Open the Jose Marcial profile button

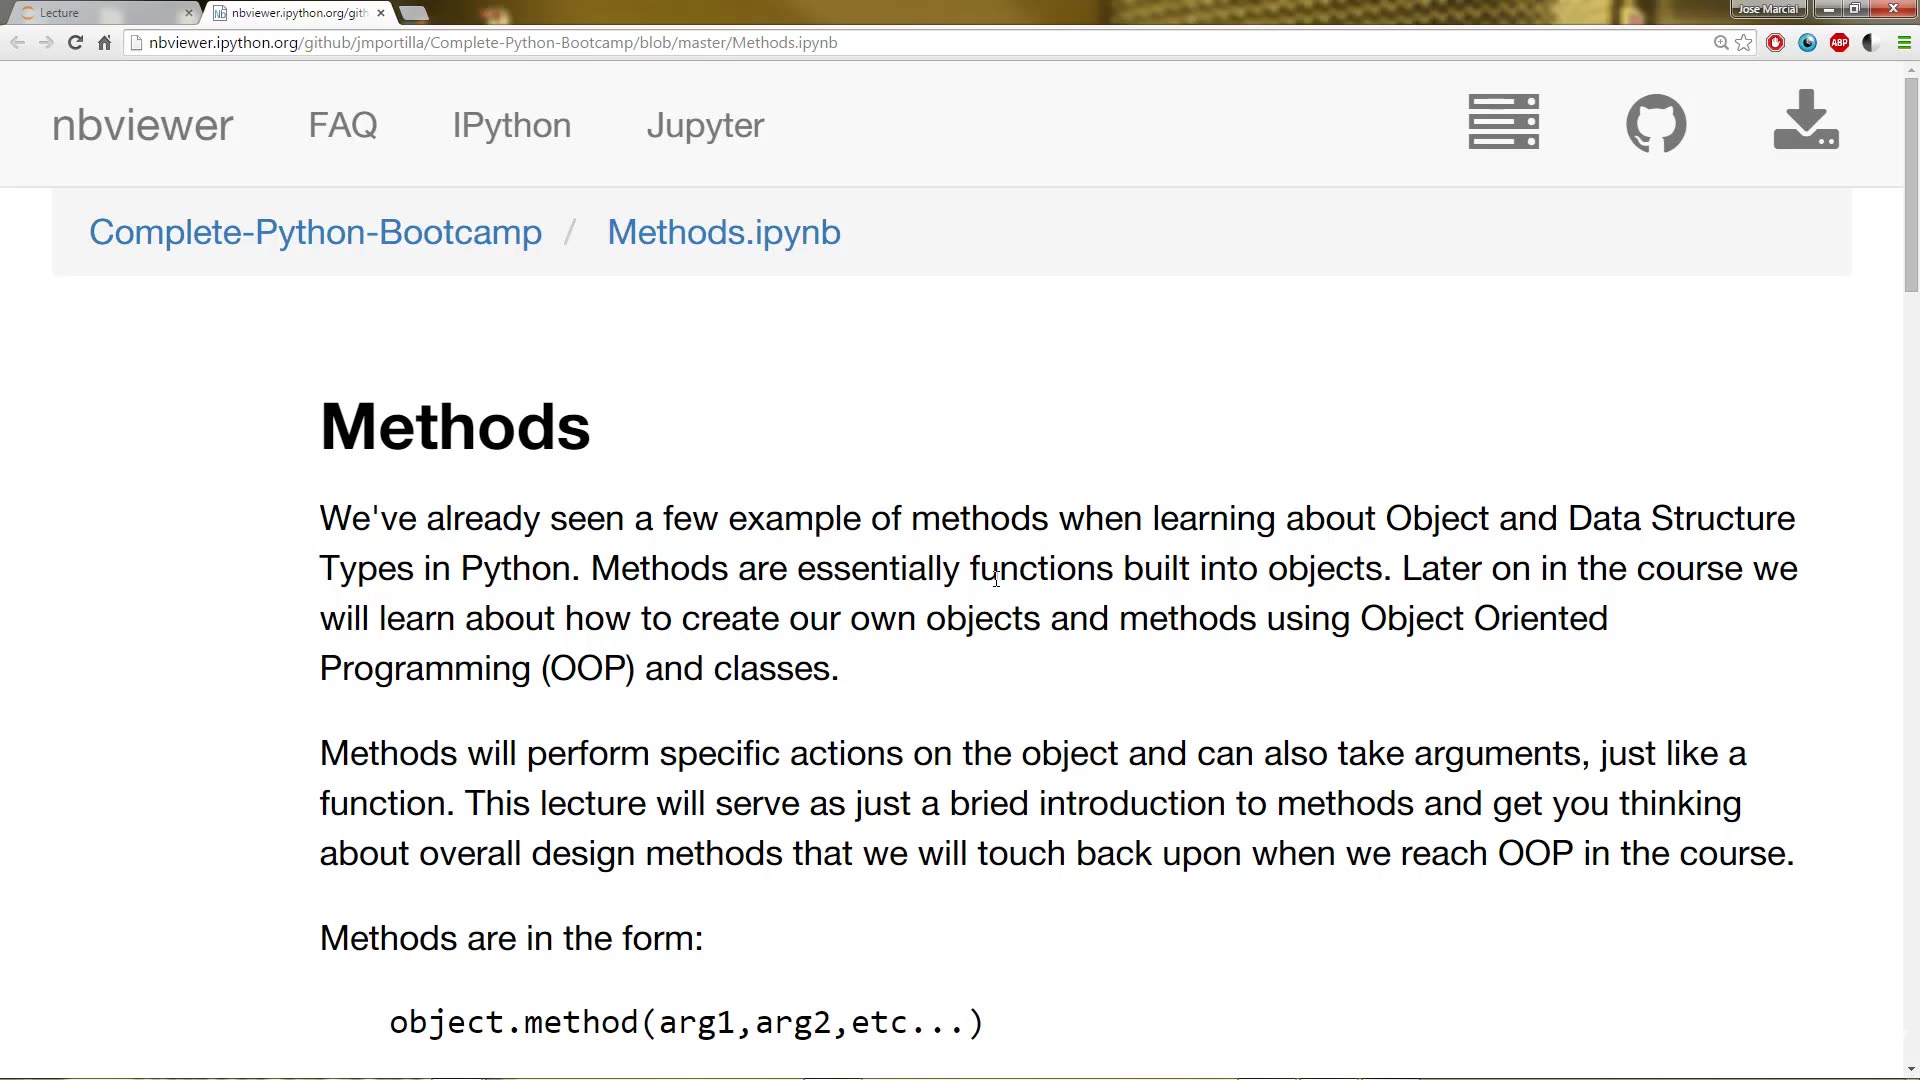1768,9
